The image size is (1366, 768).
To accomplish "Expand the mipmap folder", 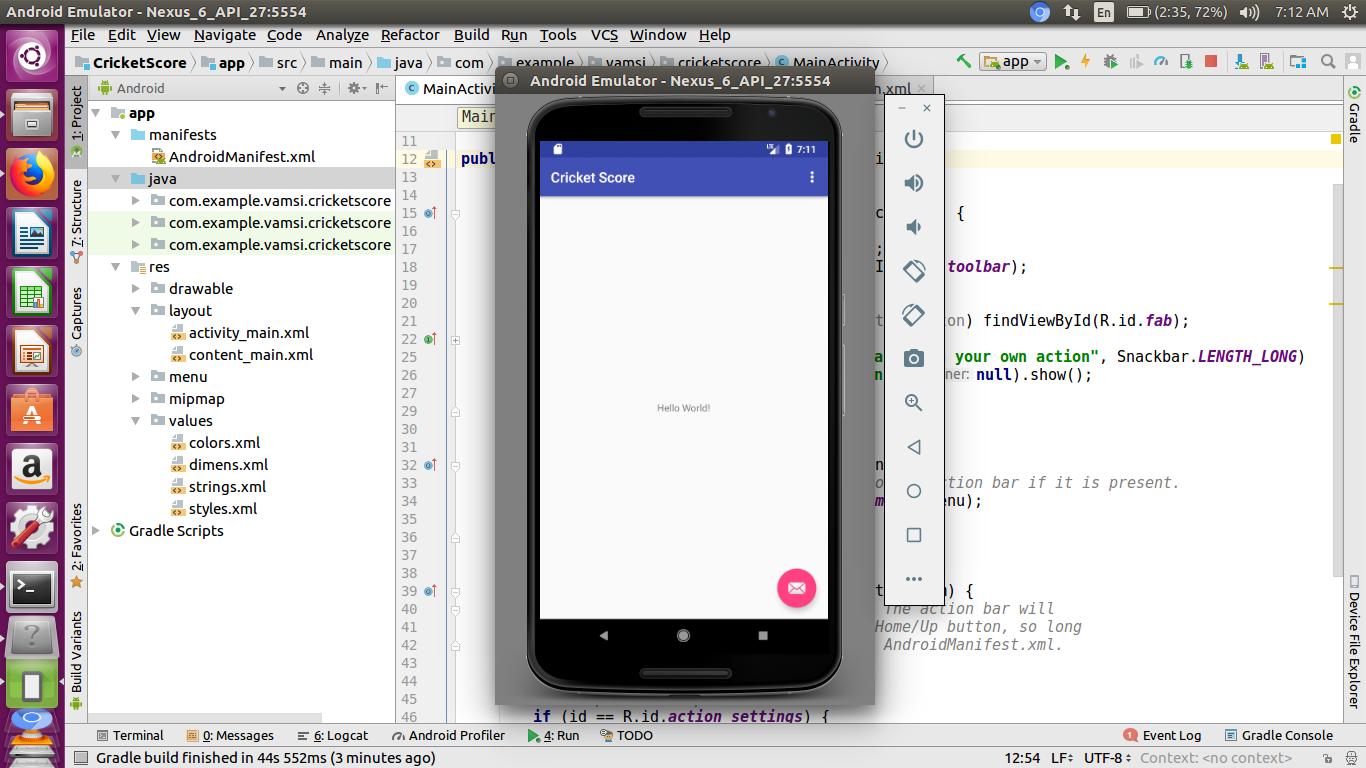I will click(x=136, y=399).
